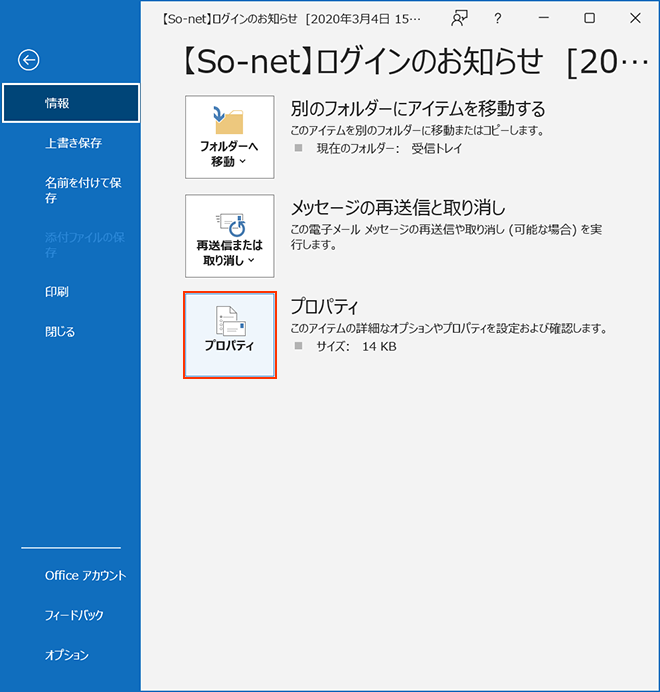Image resolution: width=660 pixels, height=692 pixels.
Task: Open the プロパティ (Properties) button
Action: click(230, 335)
